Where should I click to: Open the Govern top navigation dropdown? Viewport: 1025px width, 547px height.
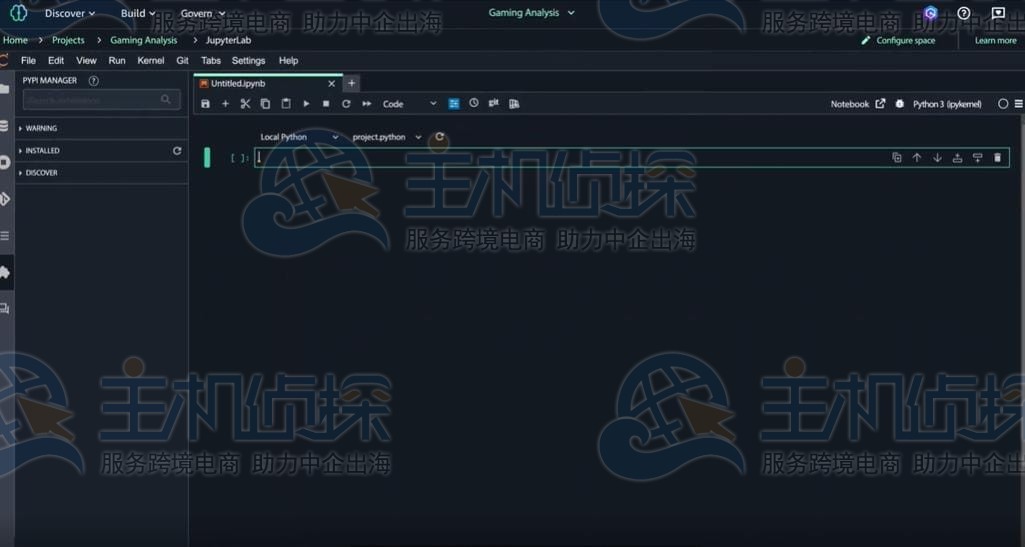203,13
